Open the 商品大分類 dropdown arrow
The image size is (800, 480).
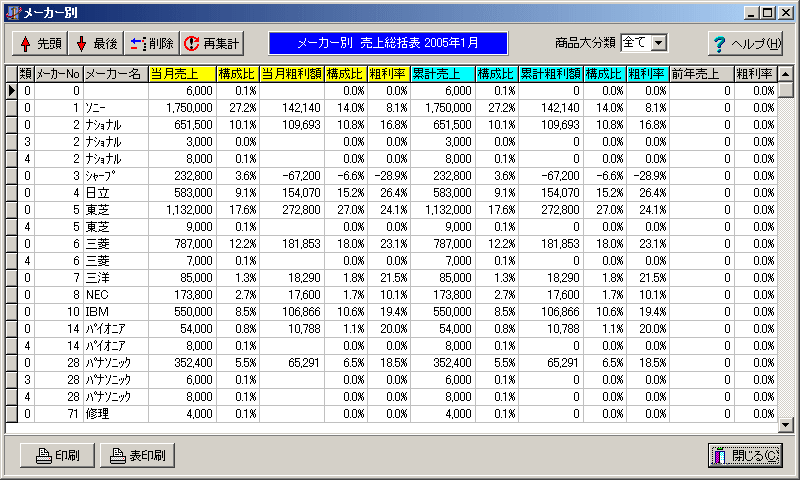(659, 43)
